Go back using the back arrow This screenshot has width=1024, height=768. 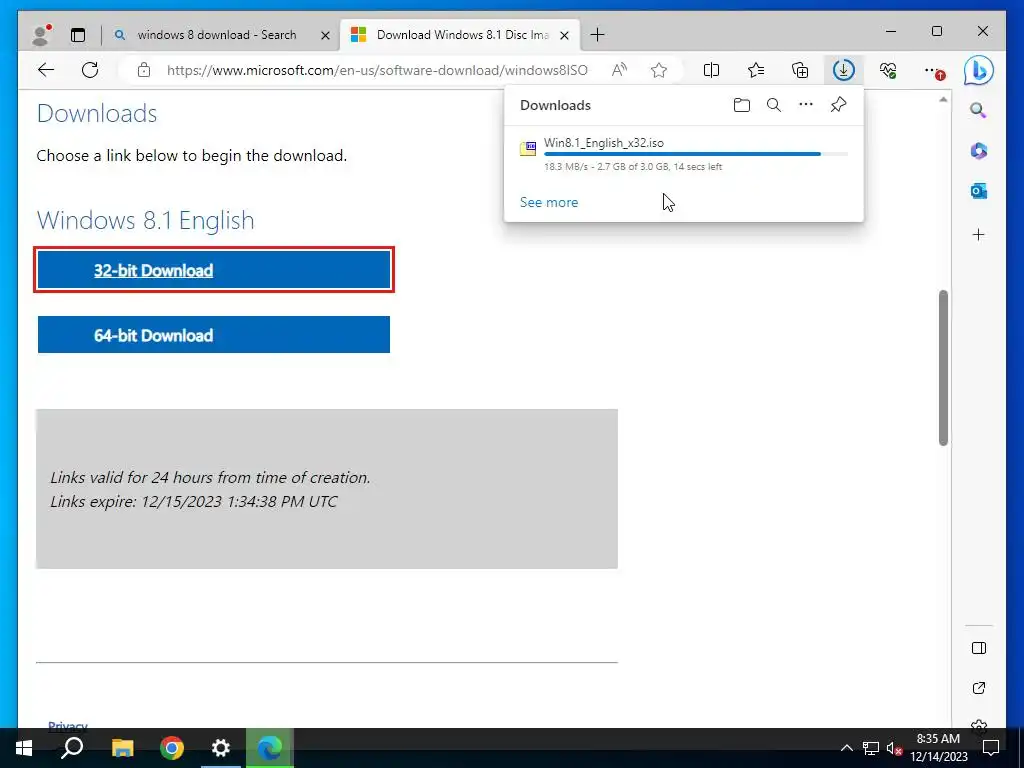coord(46,70)
